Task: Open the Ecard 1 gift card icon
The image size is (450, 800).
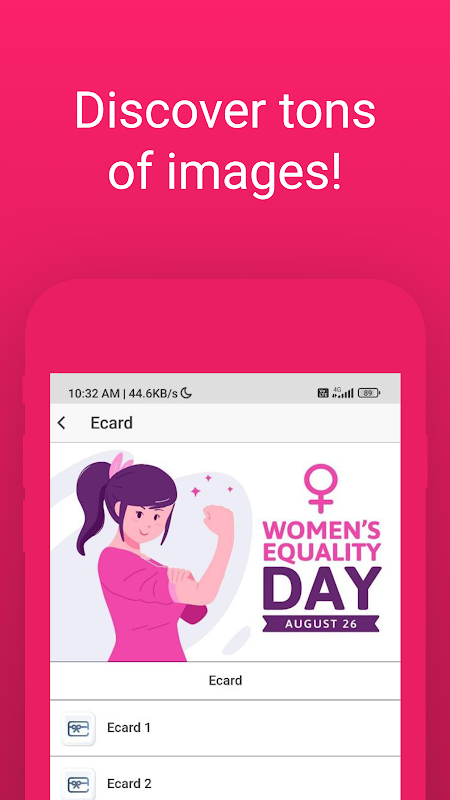Action: (x=78, y=728)
